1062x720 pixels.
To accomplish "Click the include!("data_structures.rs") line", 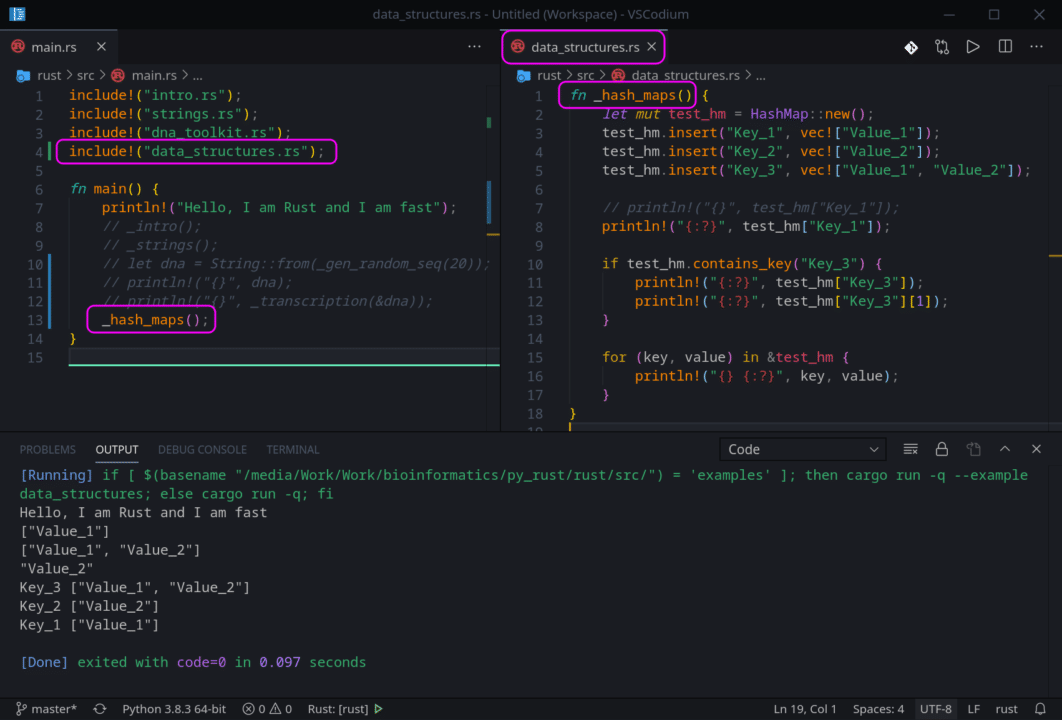I will coord(196,151).
